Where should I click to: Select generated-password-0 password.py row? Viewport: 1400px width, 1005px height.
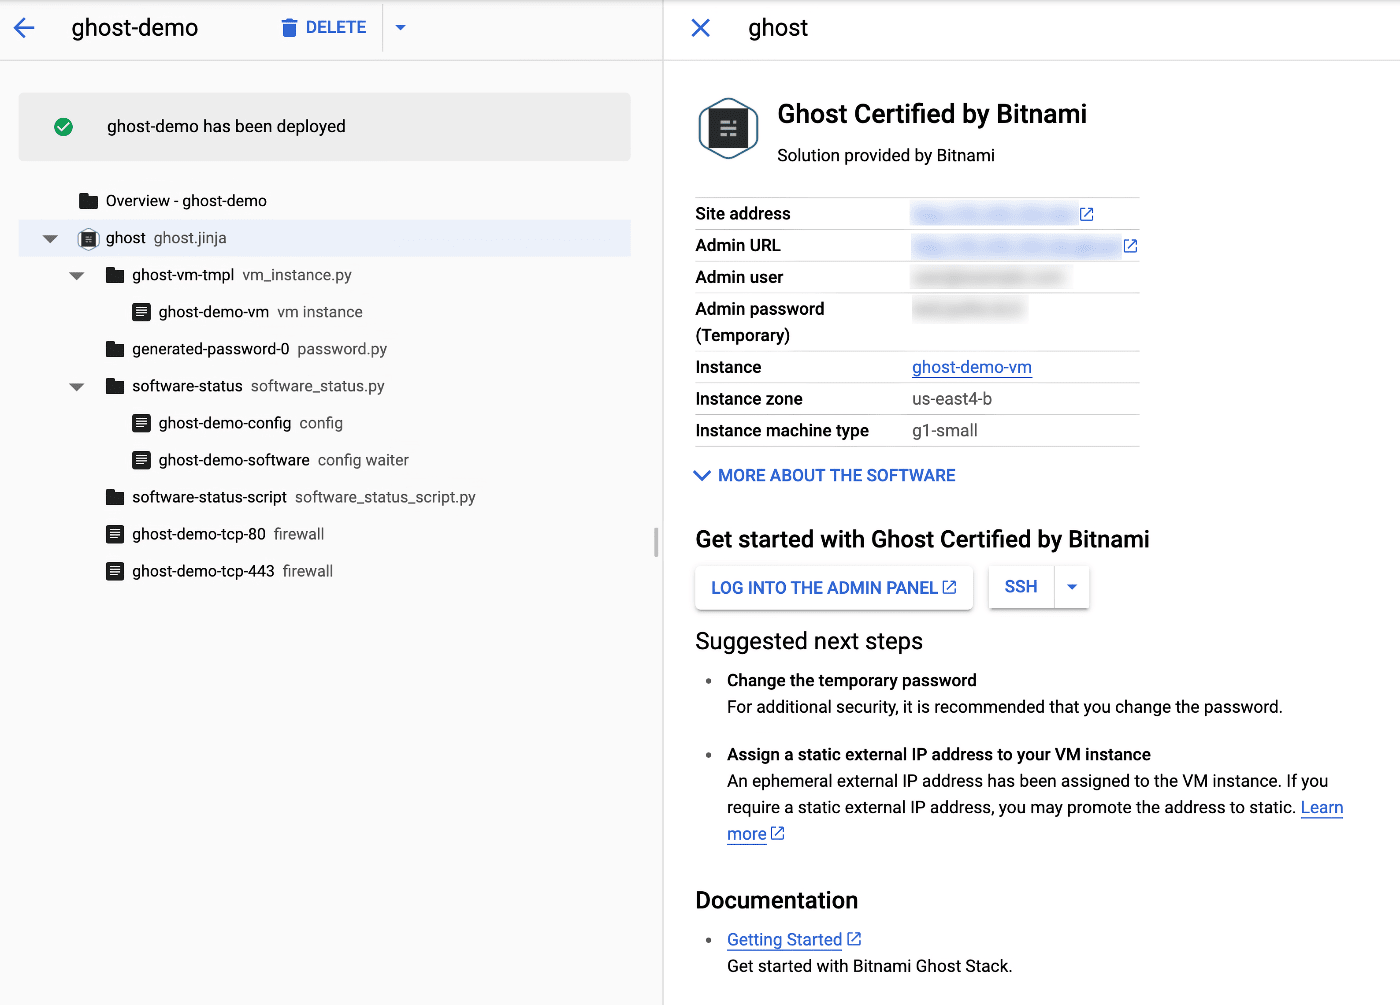tap(325, 349)
